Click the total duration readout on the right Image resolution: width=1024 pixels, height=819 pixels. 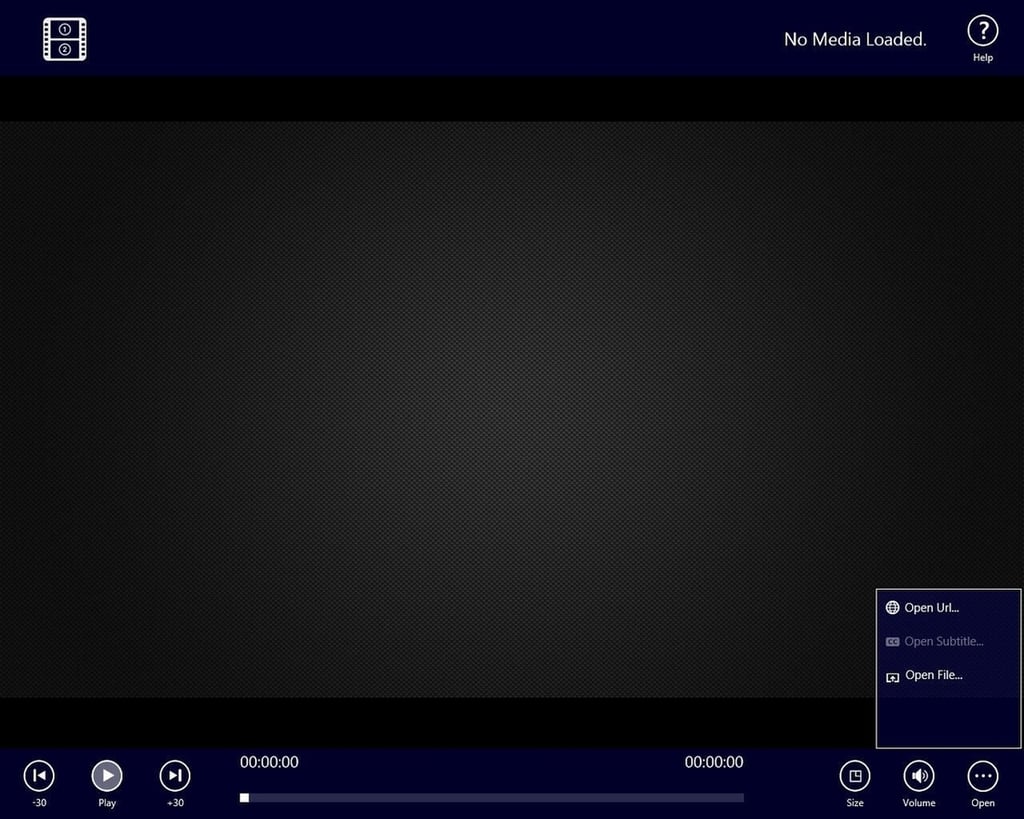pyautogui.click(x=714, y=762)
